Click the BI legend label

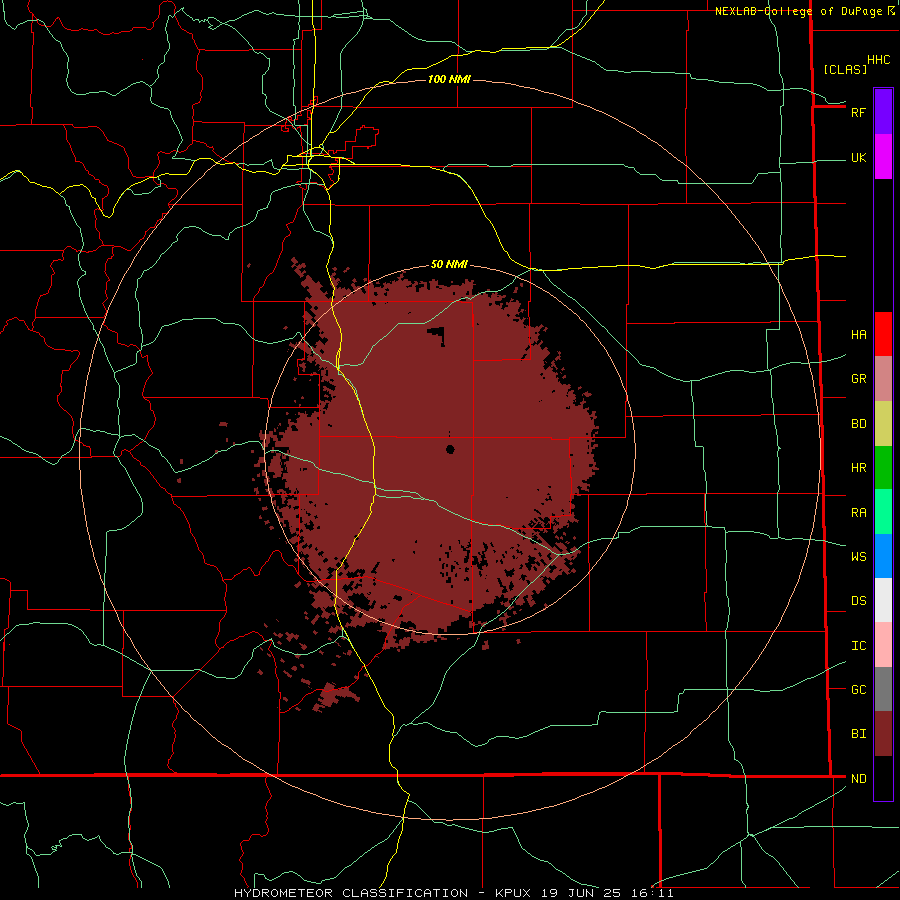(858, 734)
